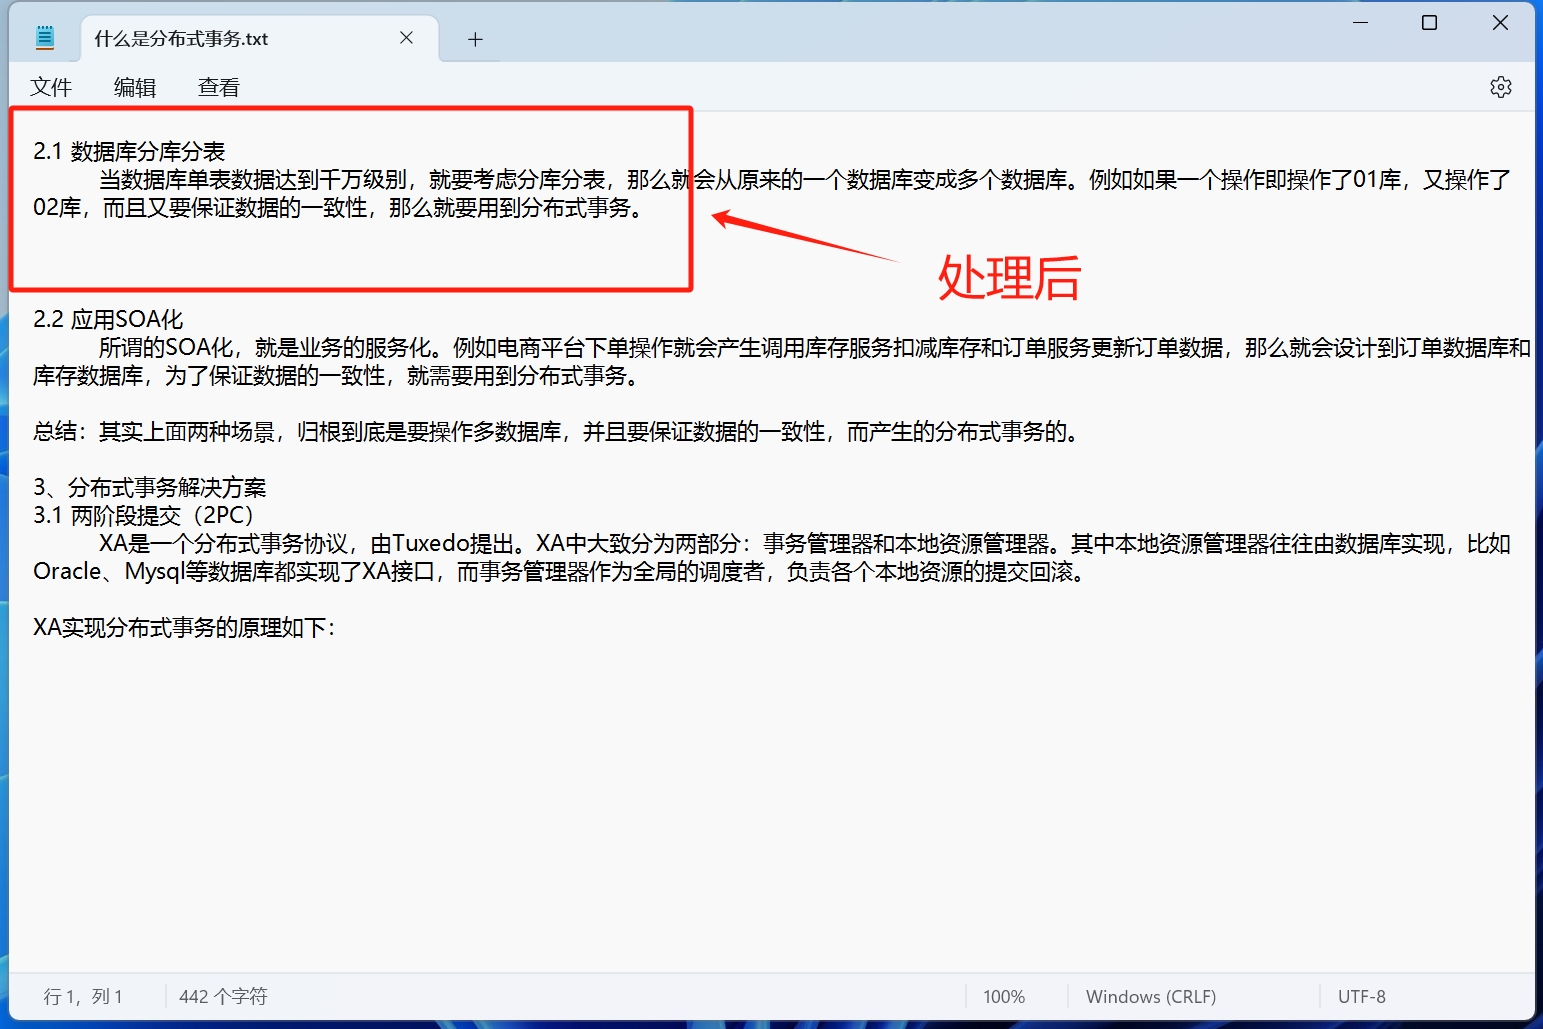Click the empty editing area below the text
This screenshot has width=1543, height=1029.
coord(700,800)
